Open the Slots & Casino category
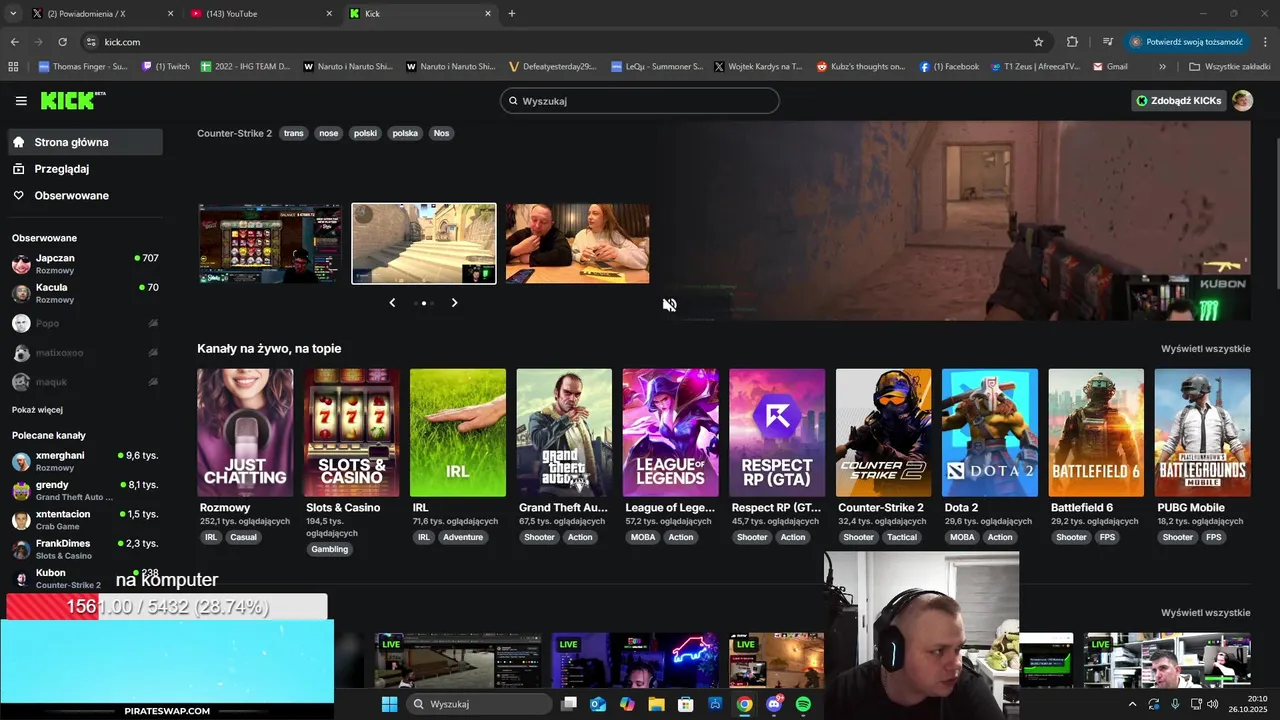Image resolution: width=1280 pixels, height=720 pixels. click(351, 433)
